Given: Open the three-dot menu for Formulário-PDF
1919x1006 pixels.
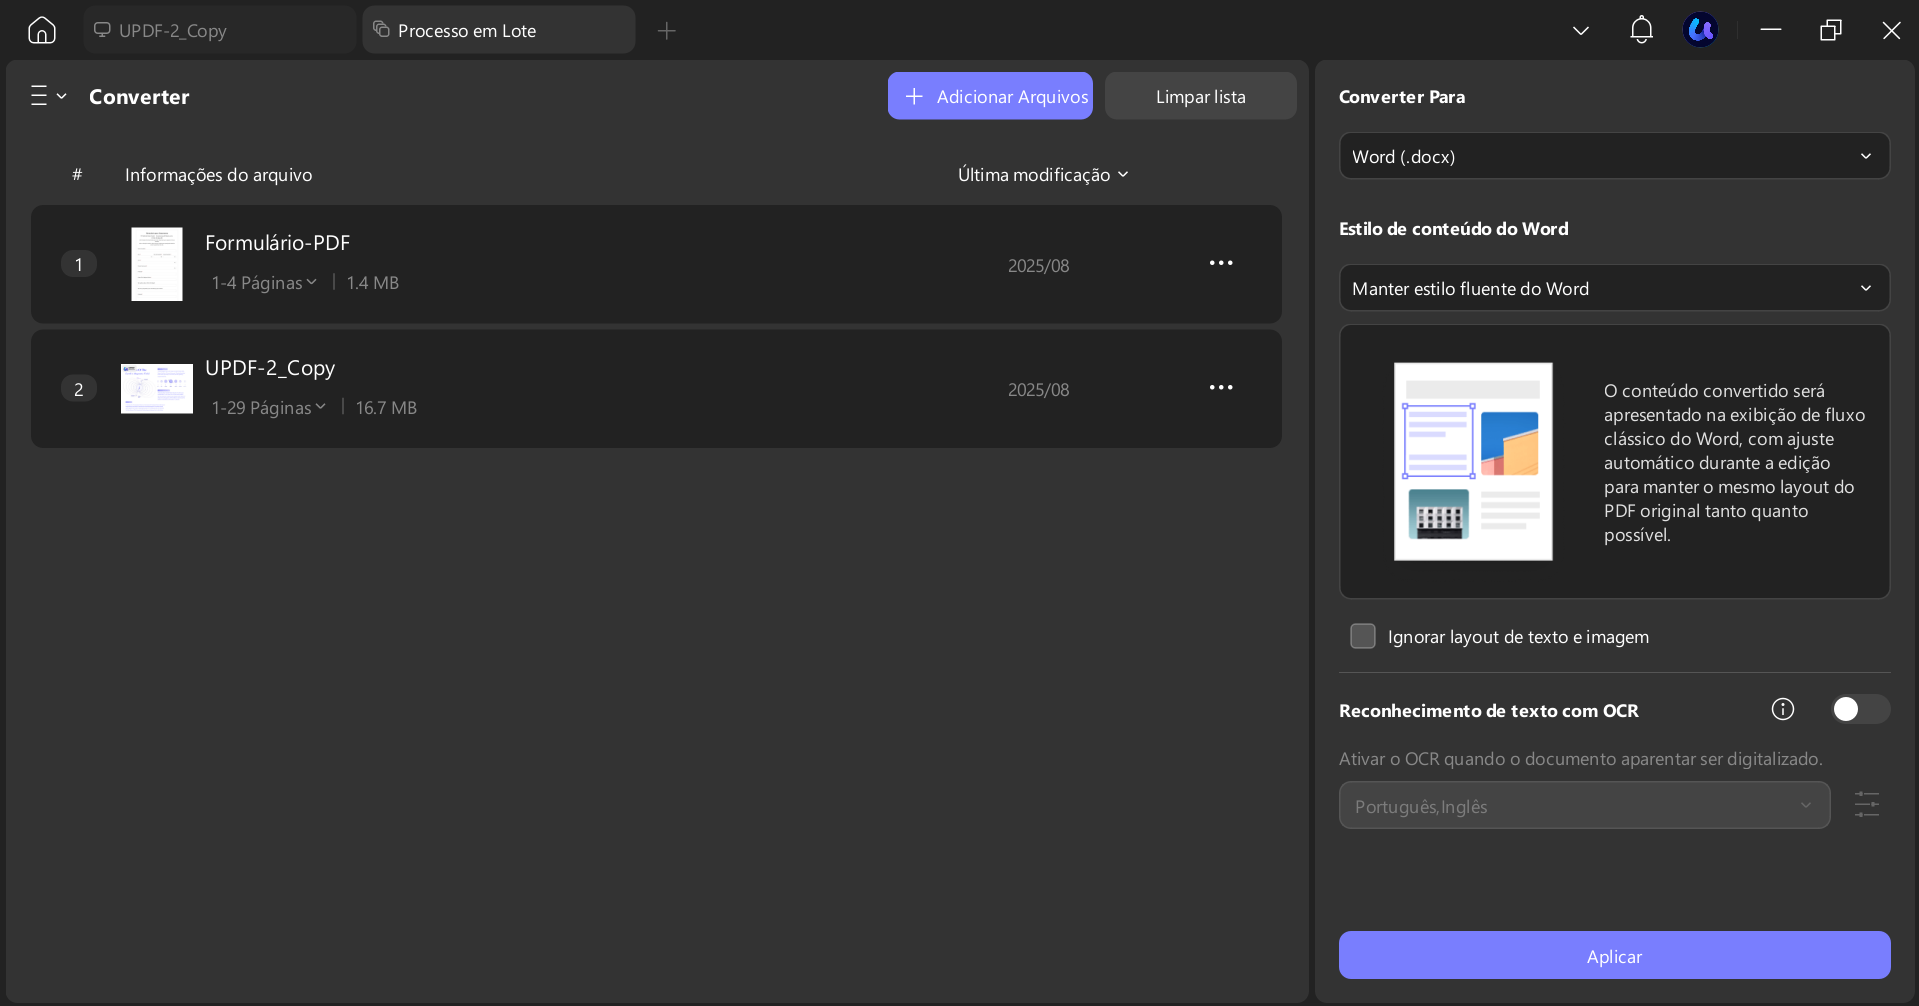Looking at the screenshot, I should click(1221, 263).
